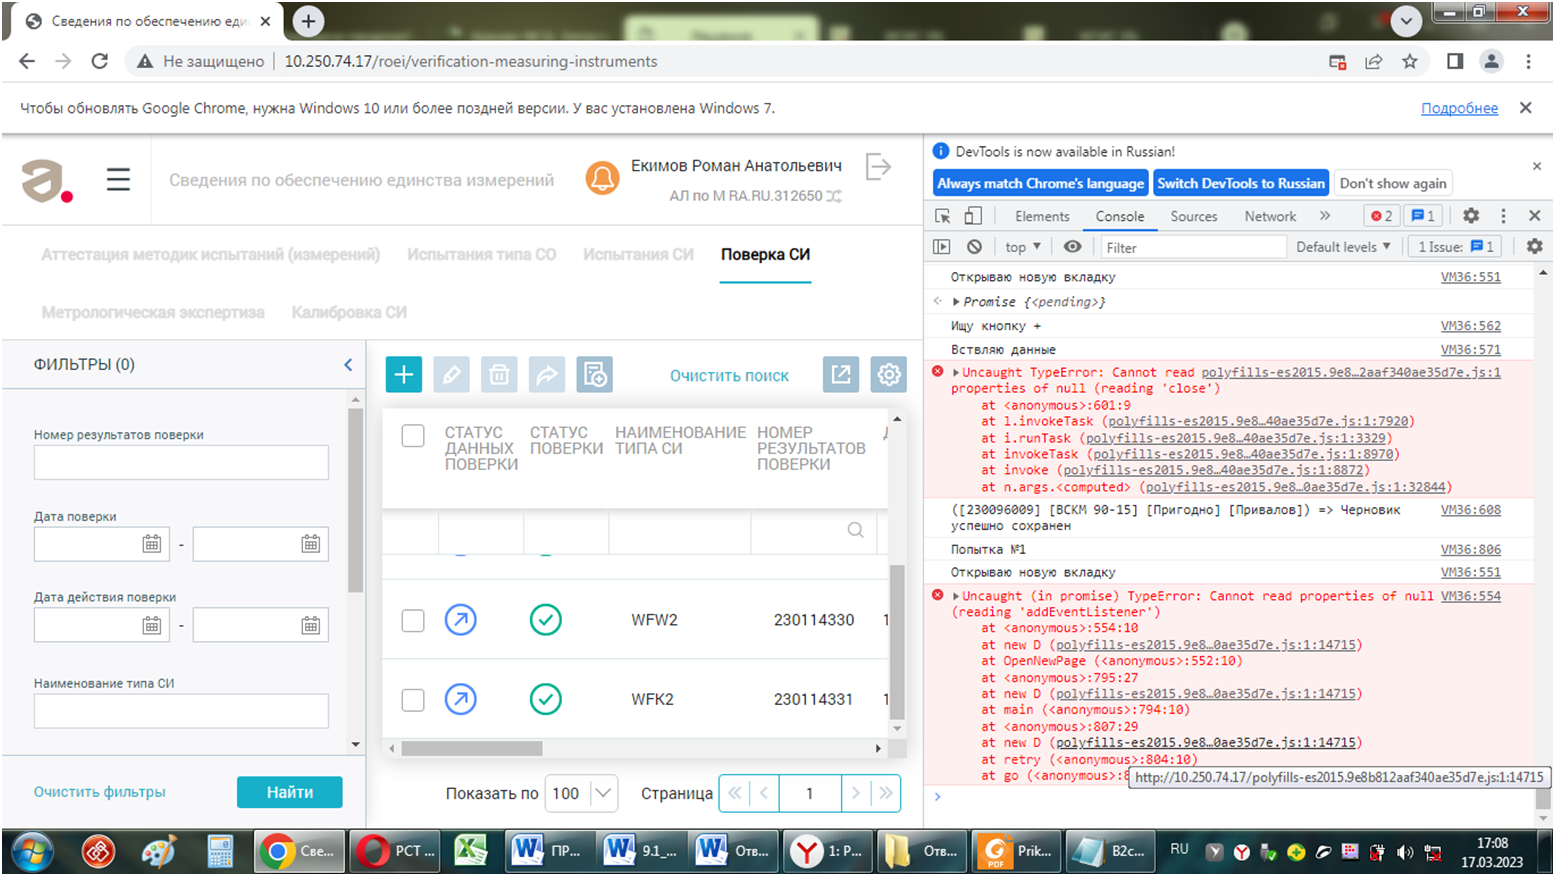Switch to the Калибровка СИ tab

(x=349, y=313)
